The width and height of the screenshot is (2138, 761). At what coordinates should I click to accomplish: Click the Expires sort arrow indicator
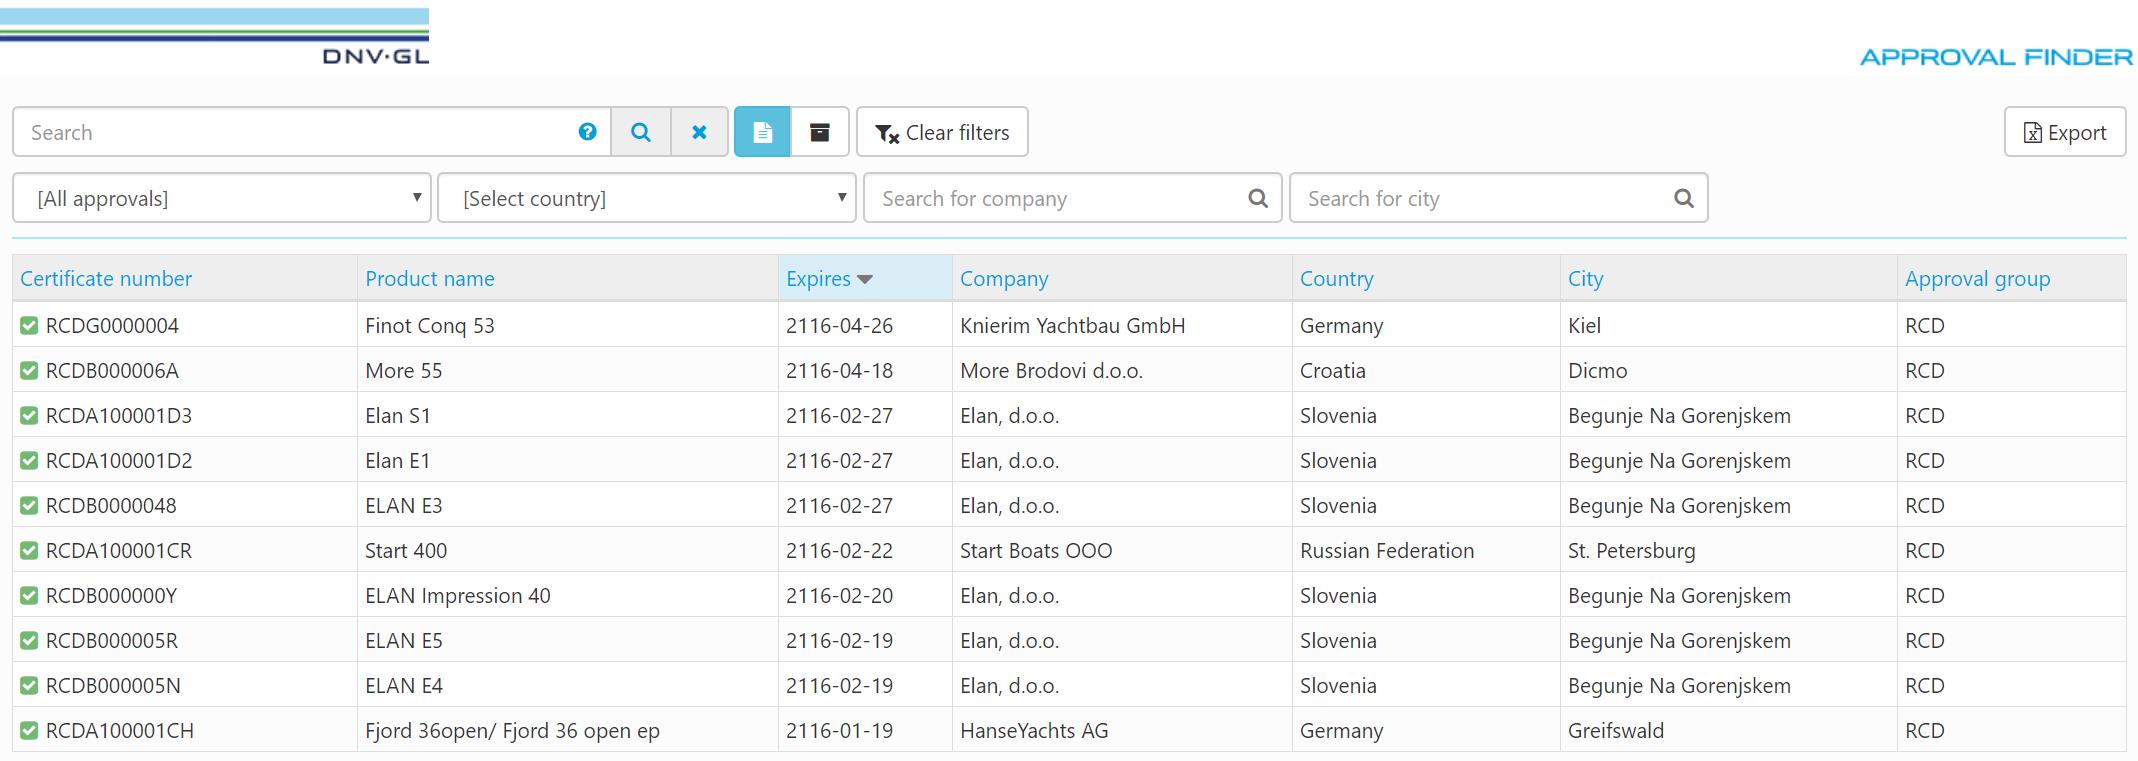pyautogui.click(x=865, y=280)
